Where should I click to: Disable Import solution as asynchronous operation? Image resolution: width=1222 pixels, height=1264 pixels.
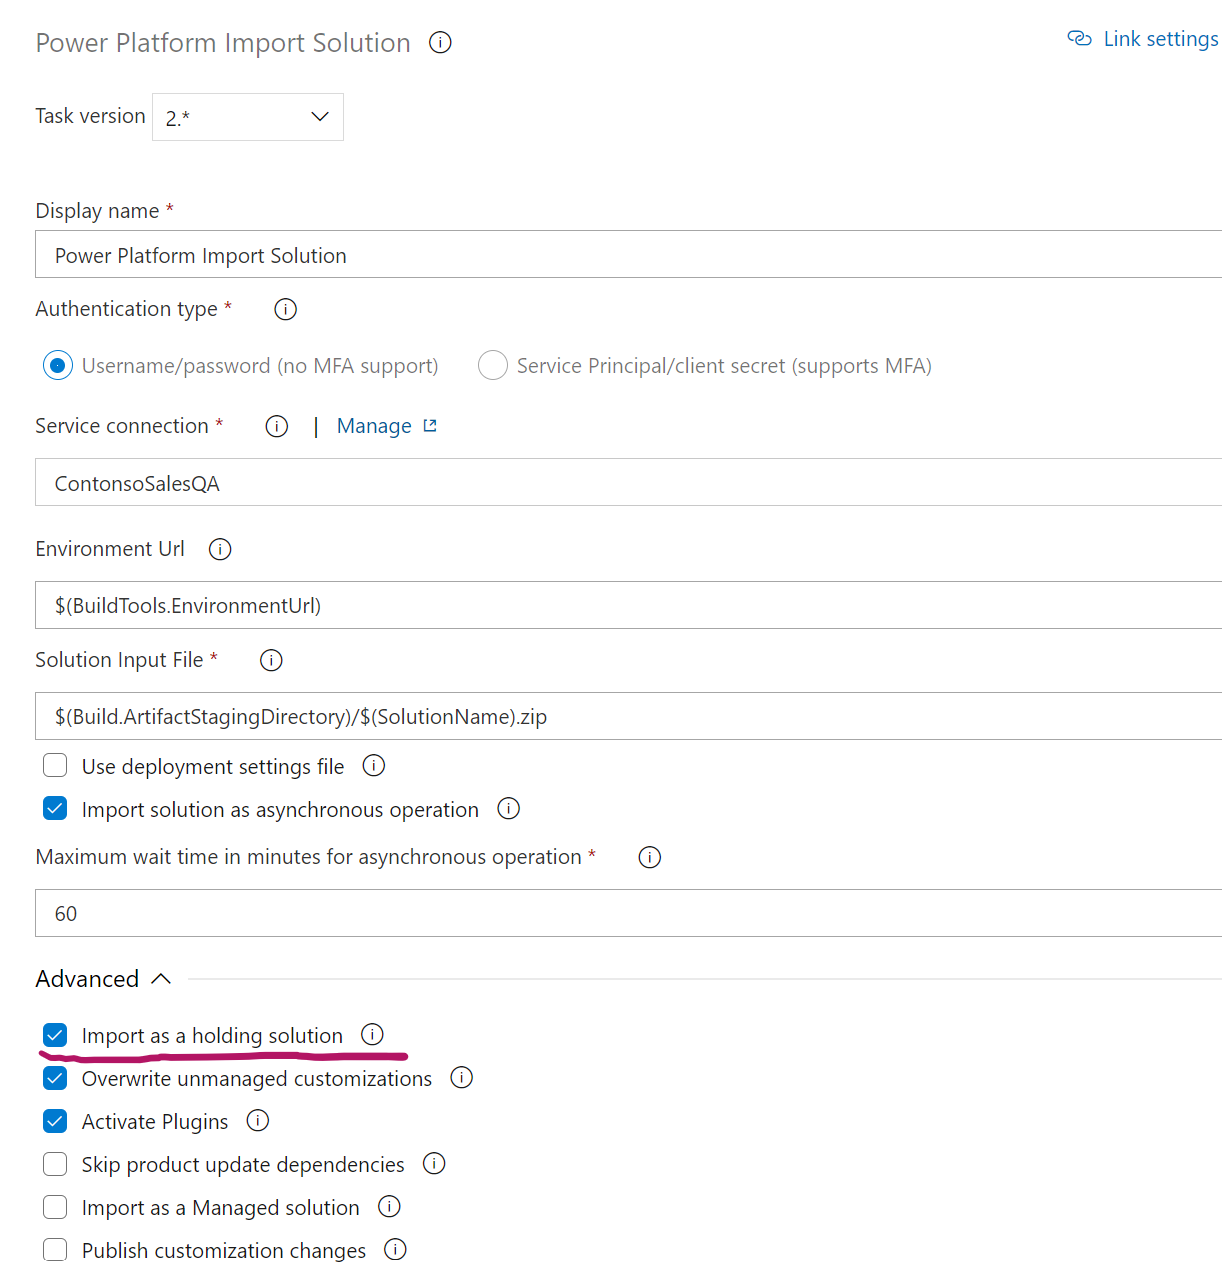click(55, 808)
